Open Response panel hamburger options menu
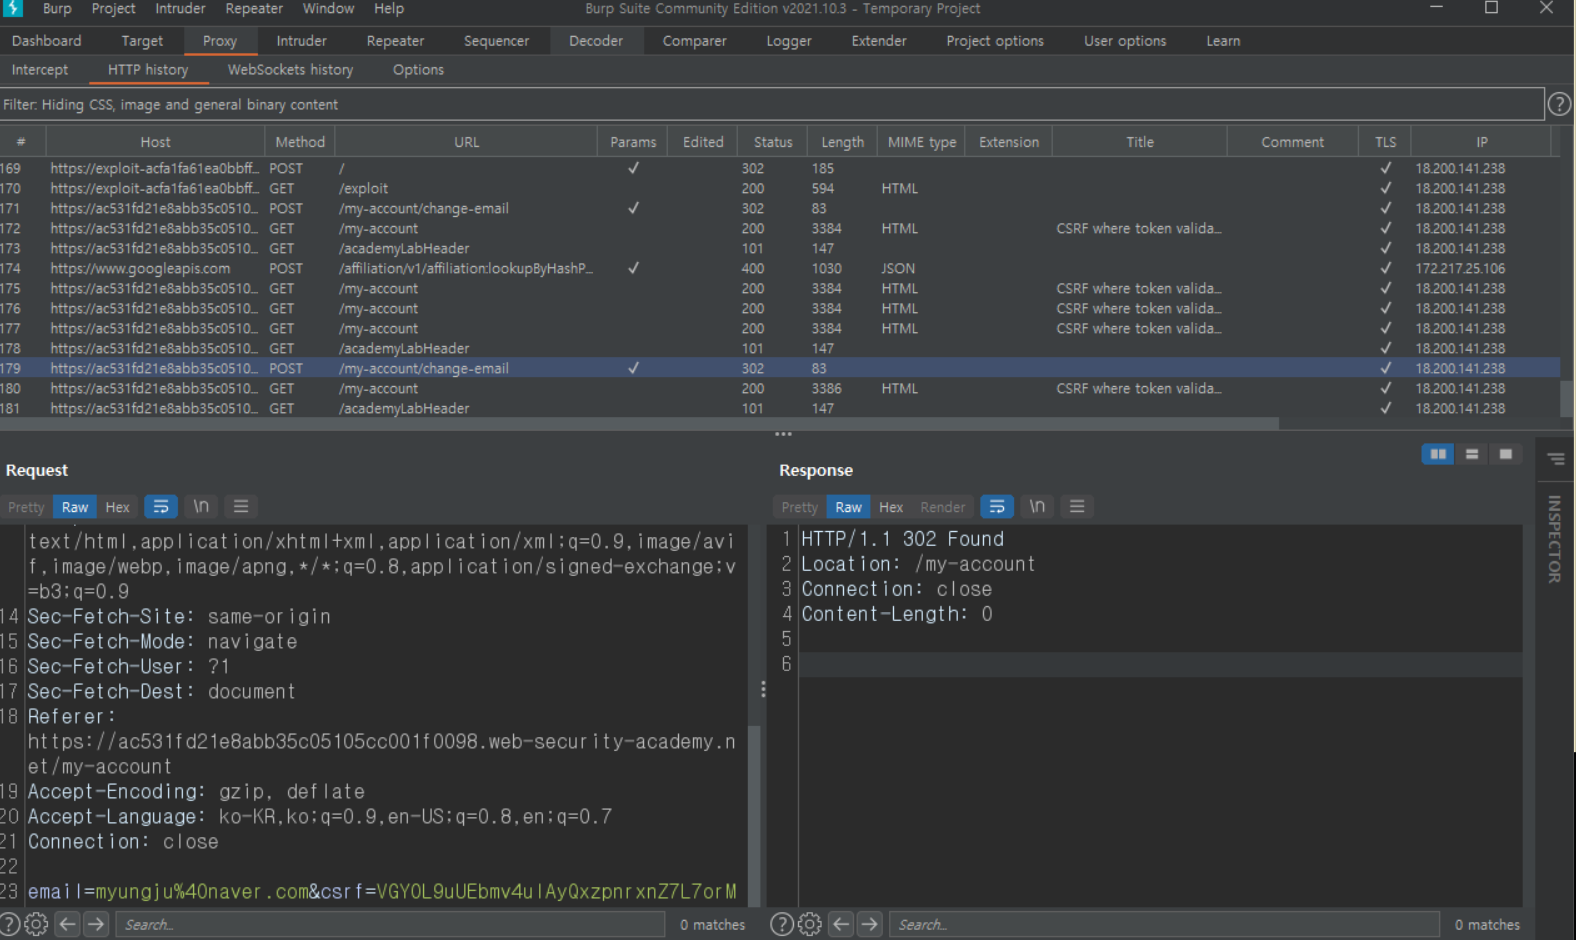The width and height of the screenshot is (1576, 940). pos(1077,507)
